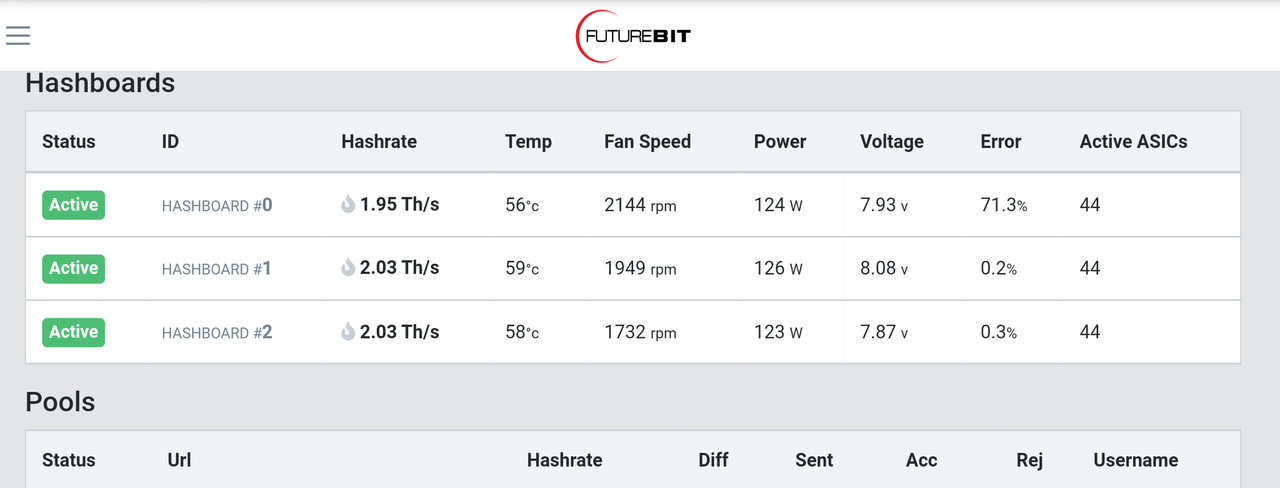Click the FutureBit logo

pos(634,36)
